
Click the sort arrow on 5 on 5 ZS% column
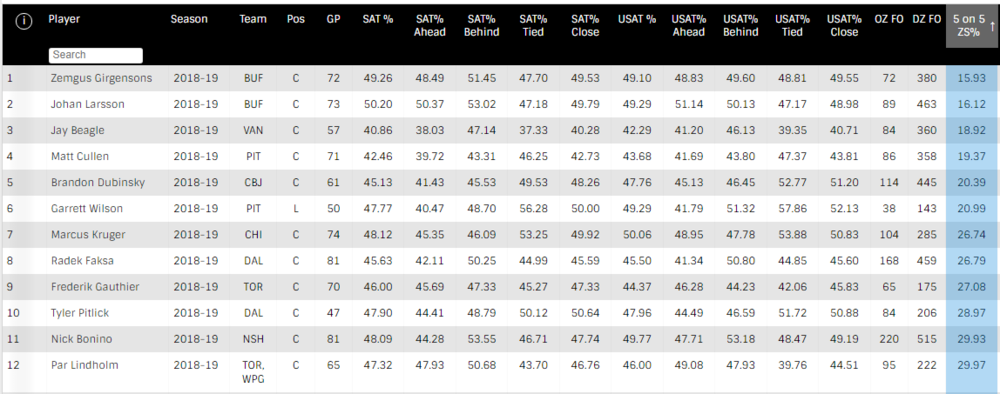(x=992, y=26)
